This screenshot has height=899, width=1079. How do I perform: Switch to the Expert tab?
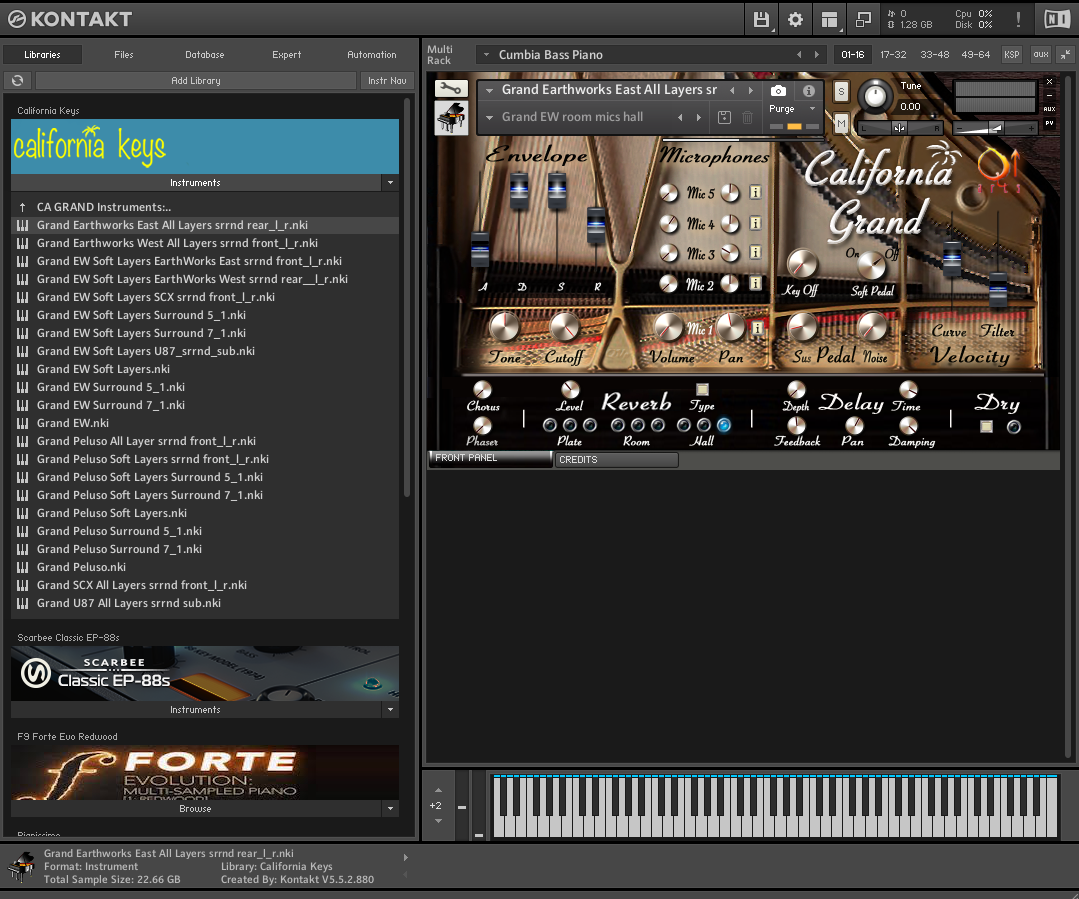click(286, 54)
